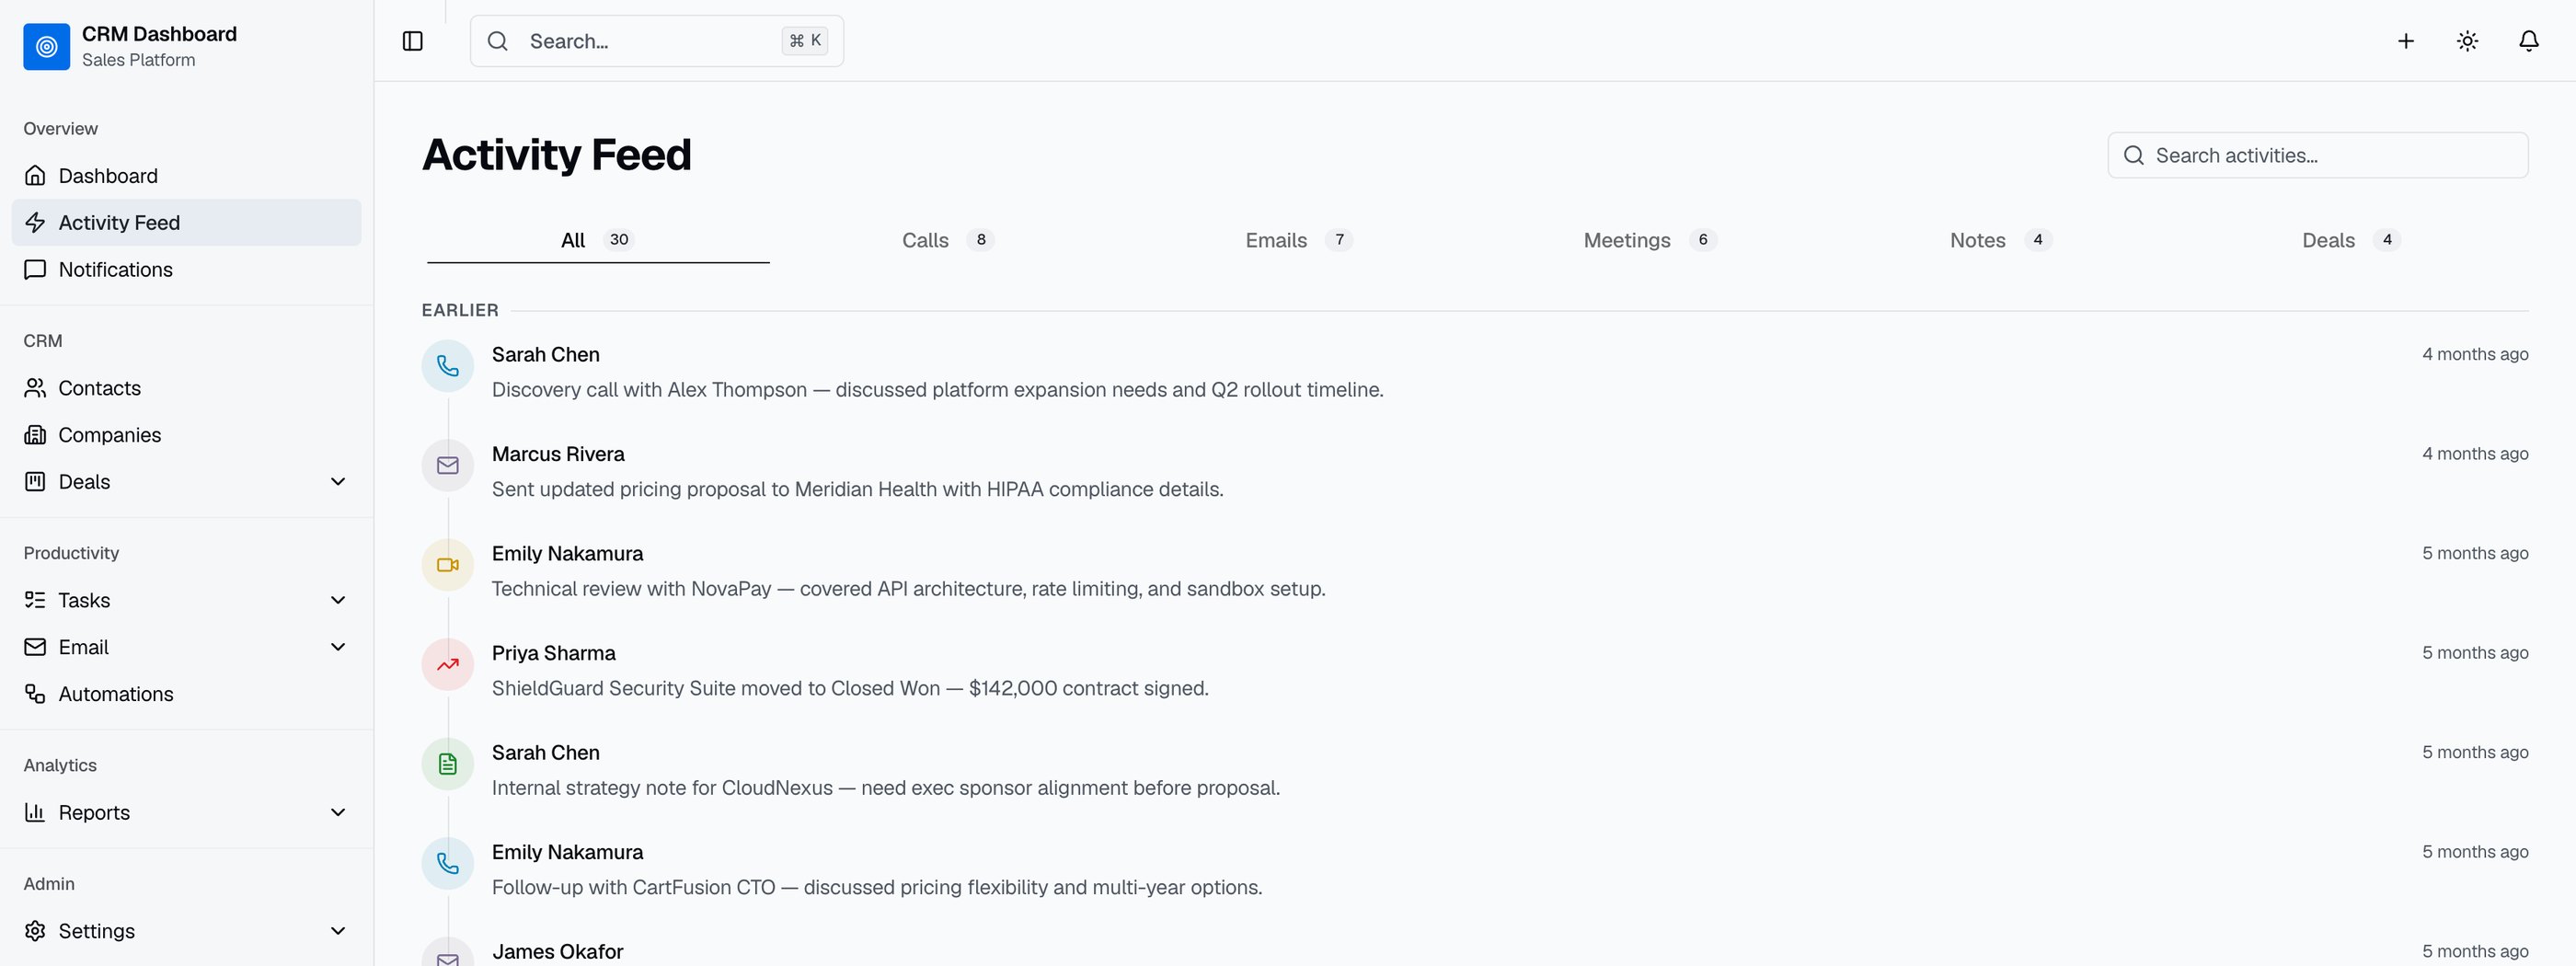
Task: Click Technical review with NovaPay description
Action: pyautogui.click(x=909, y=589)
